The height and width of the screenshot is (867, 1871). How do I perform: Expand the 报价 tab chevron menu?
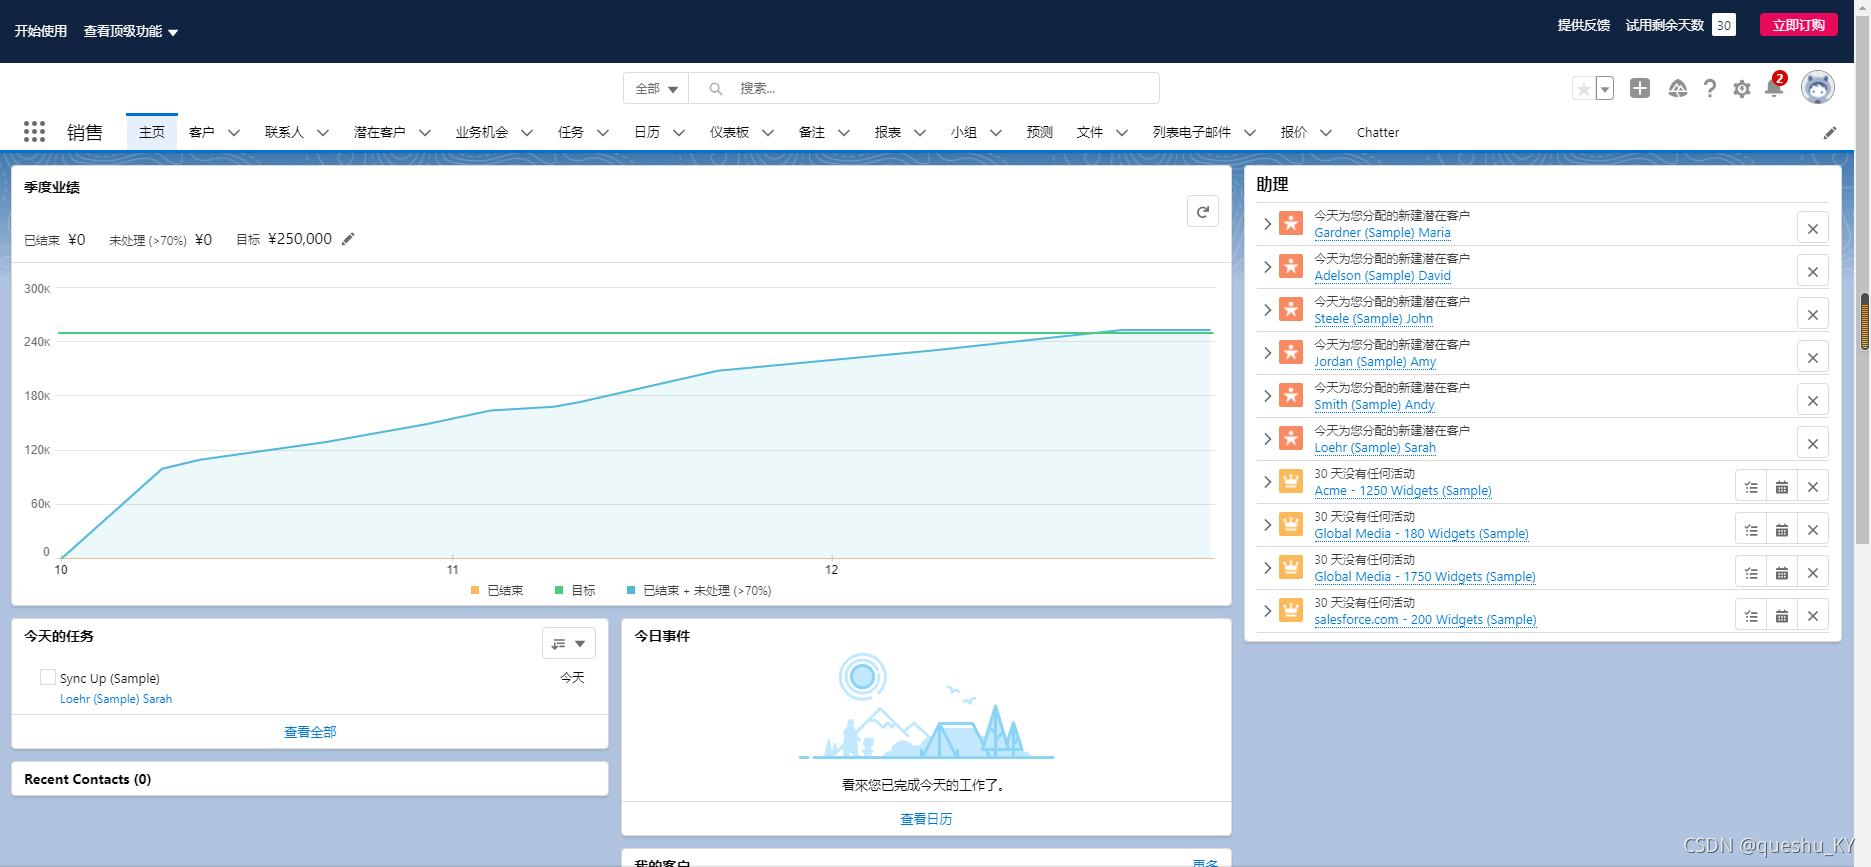(x=1326, y=132)
